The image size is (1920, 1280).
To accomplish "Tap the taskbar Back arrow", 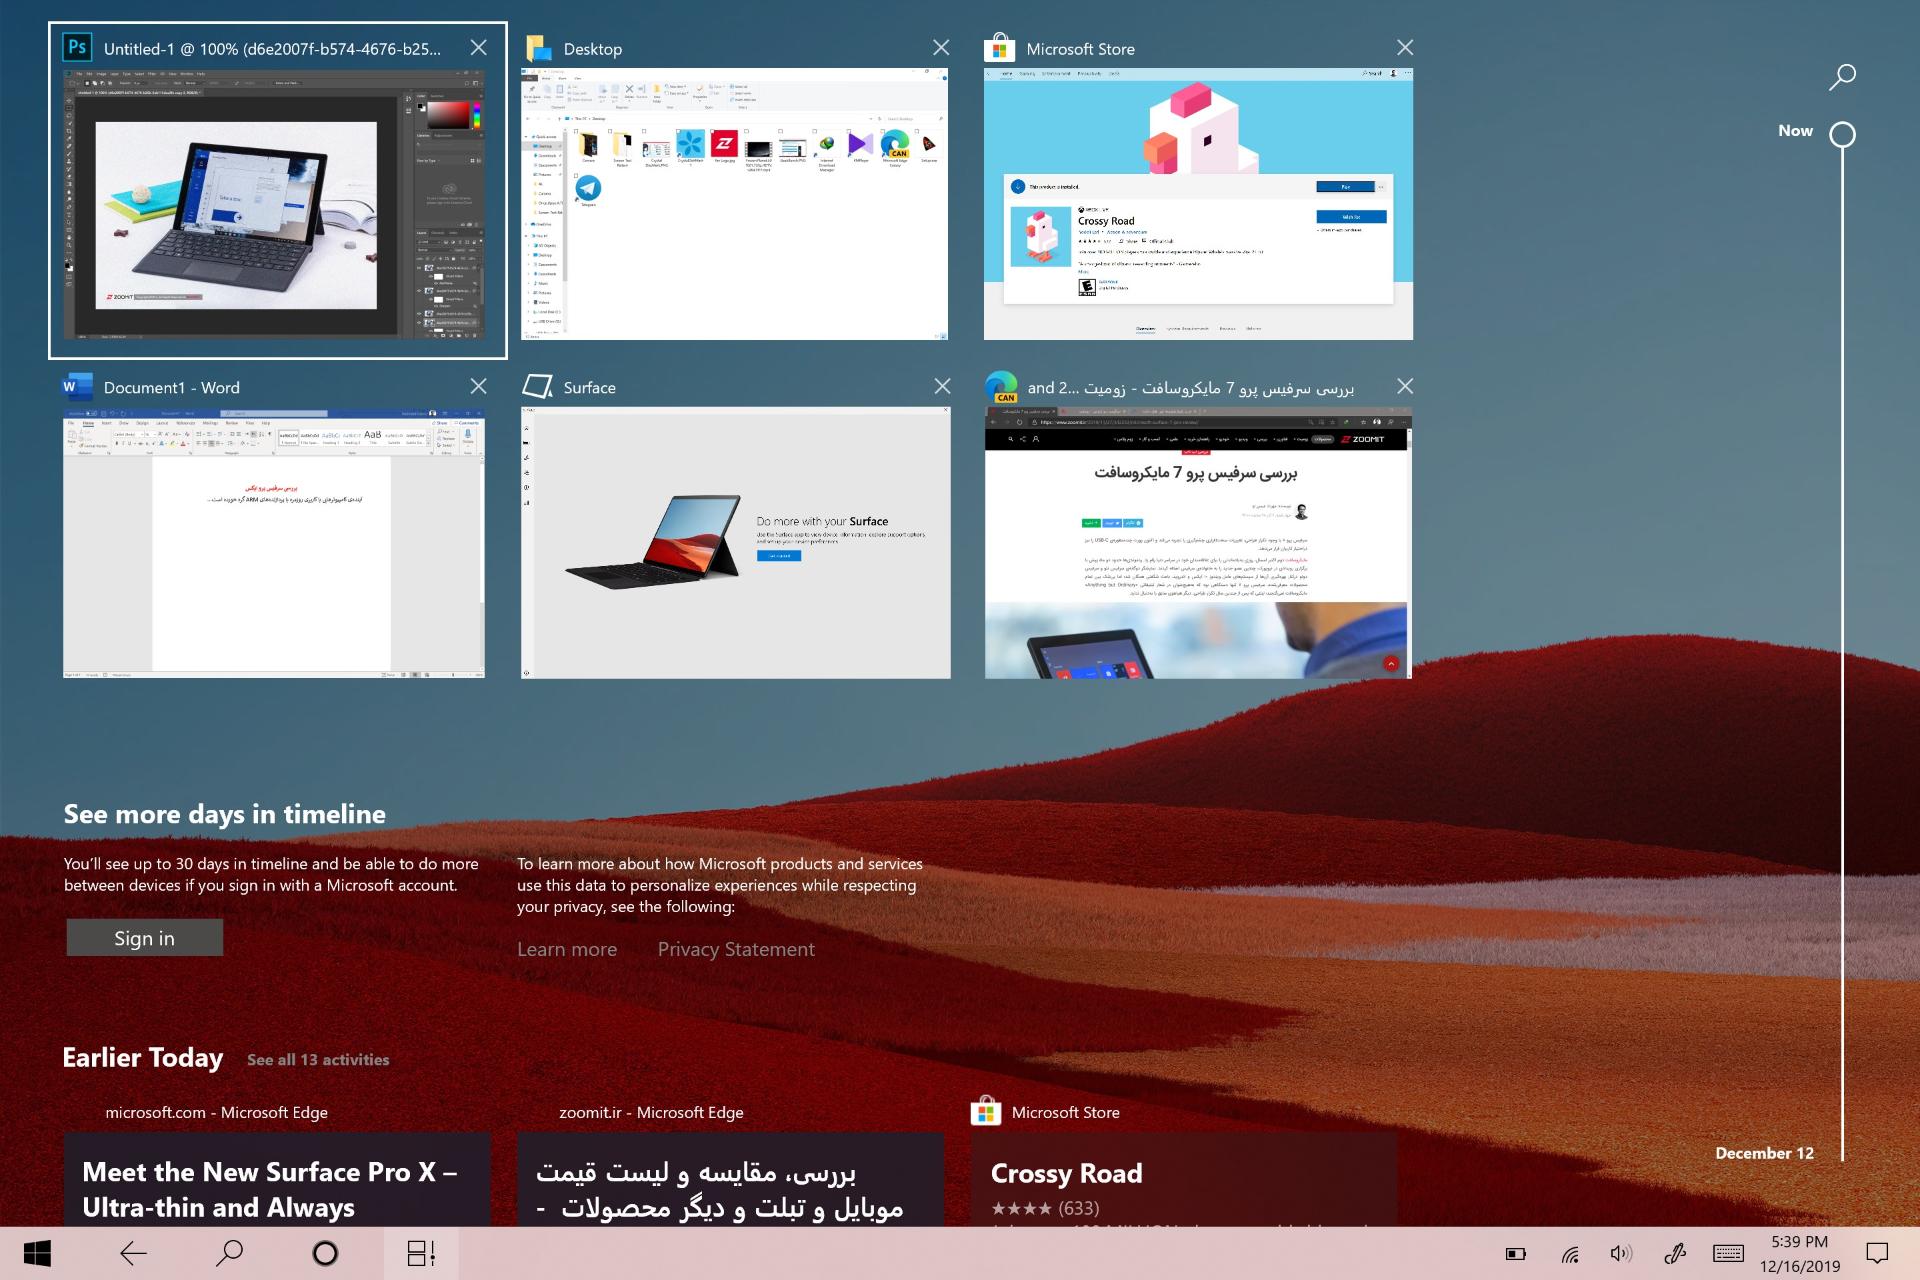I will (x=133, y=1253).
